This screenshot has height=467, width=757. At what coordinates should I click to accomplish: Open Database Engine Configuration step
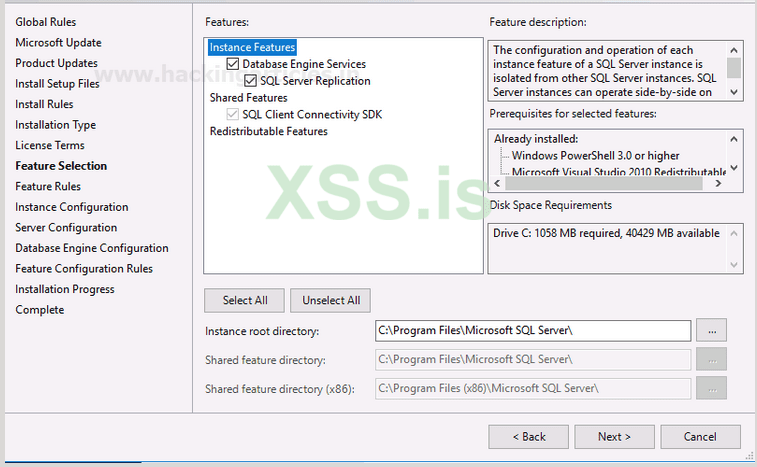pos(92,248)
